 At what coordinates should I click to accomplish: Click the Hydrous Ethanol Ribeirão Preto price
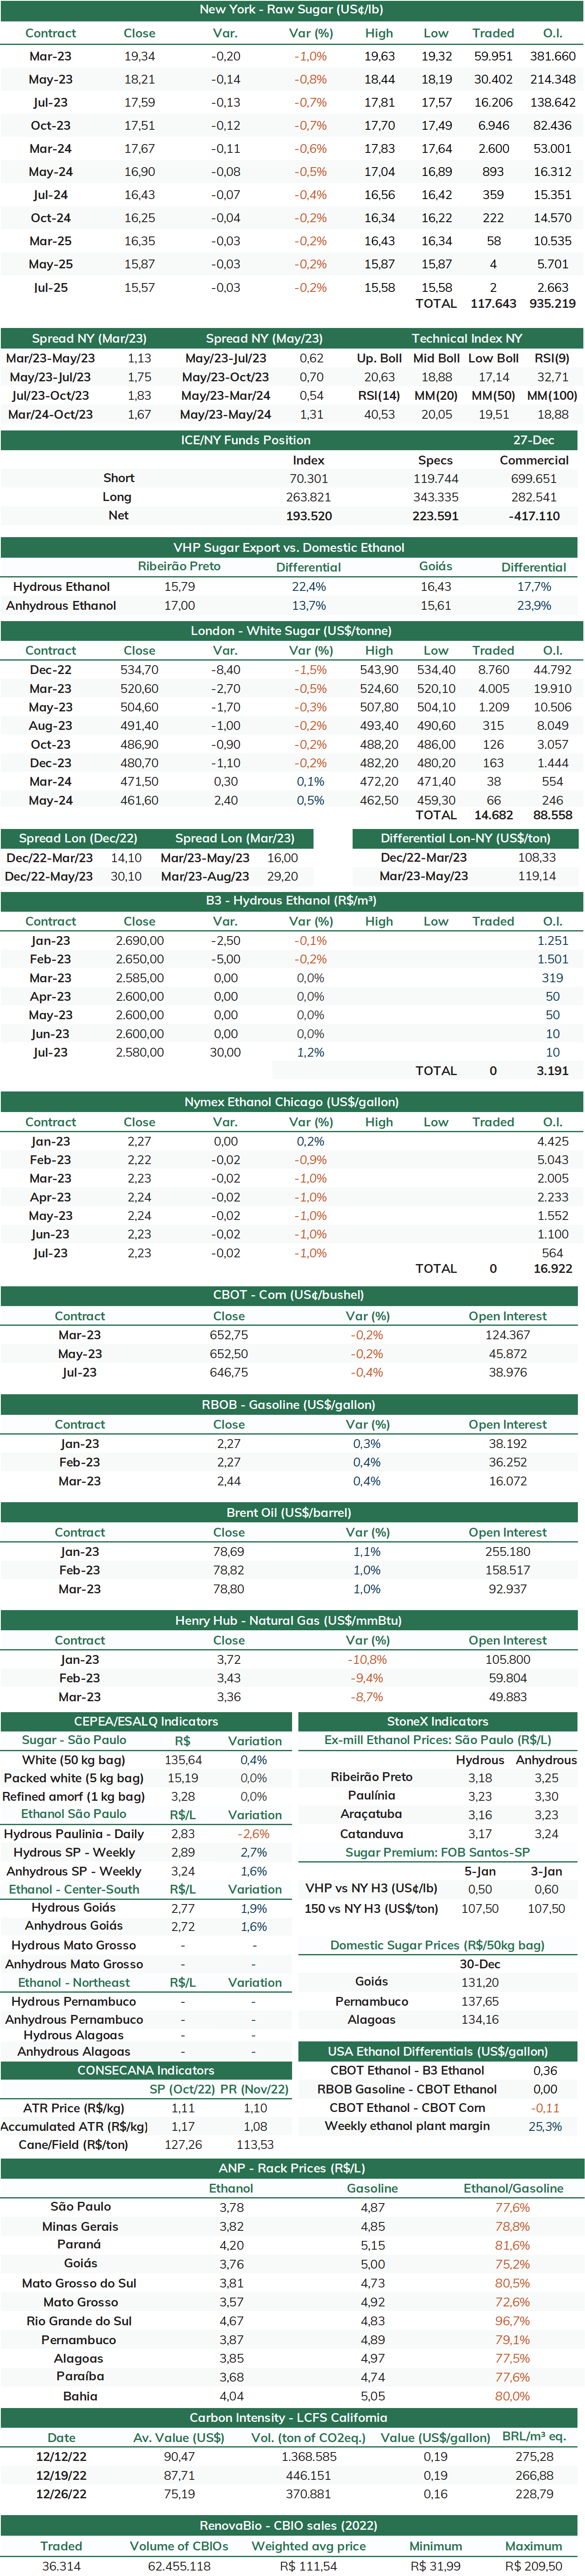179,587
